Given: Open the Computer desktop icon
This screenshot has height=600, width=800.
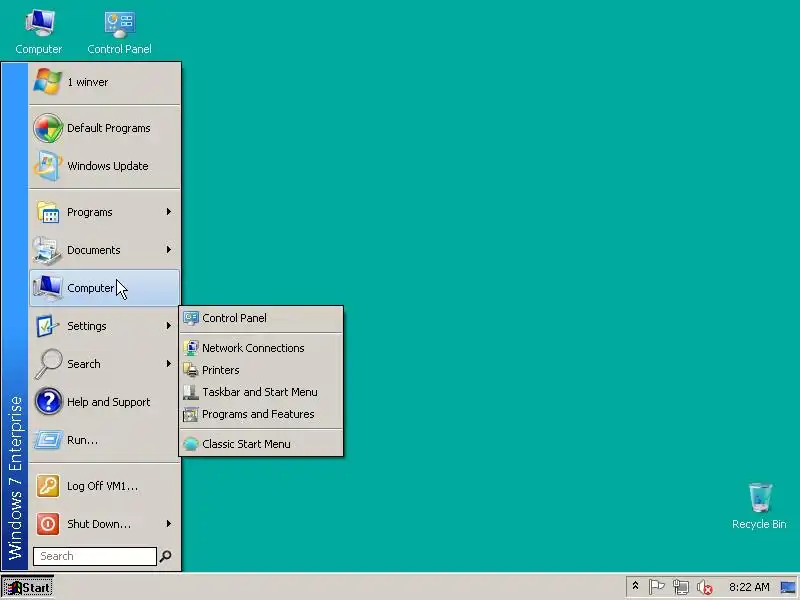Looking at the screenshot, I should coord(39,32).
